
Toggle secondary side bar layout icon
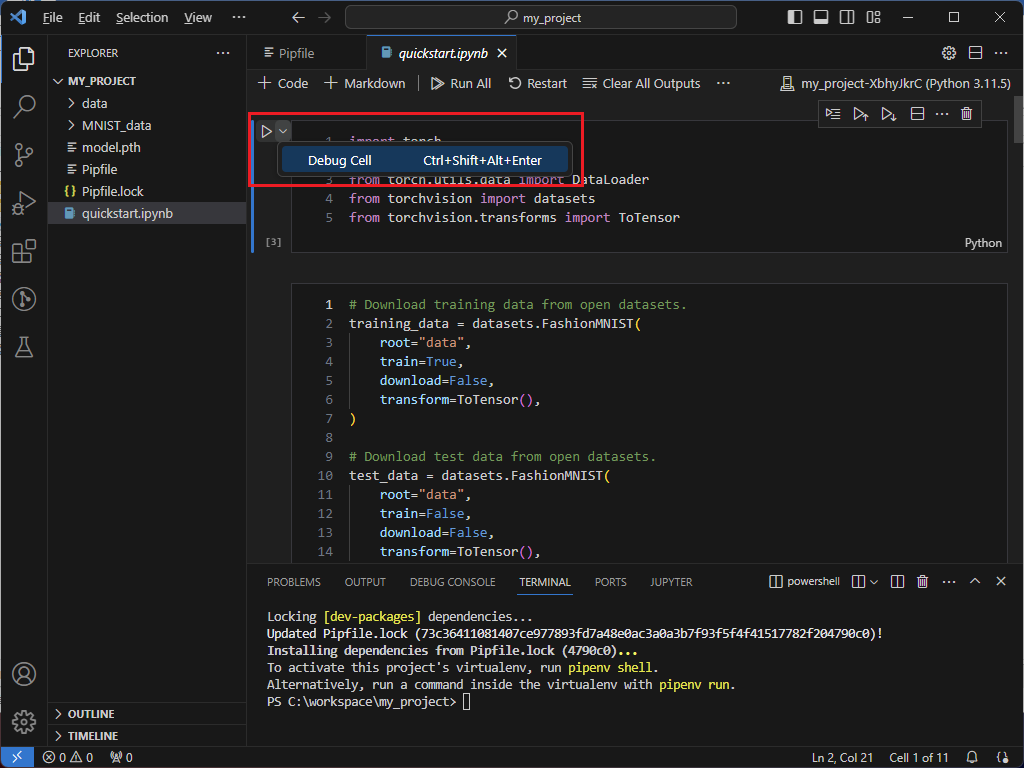click(x=847, y=18)
